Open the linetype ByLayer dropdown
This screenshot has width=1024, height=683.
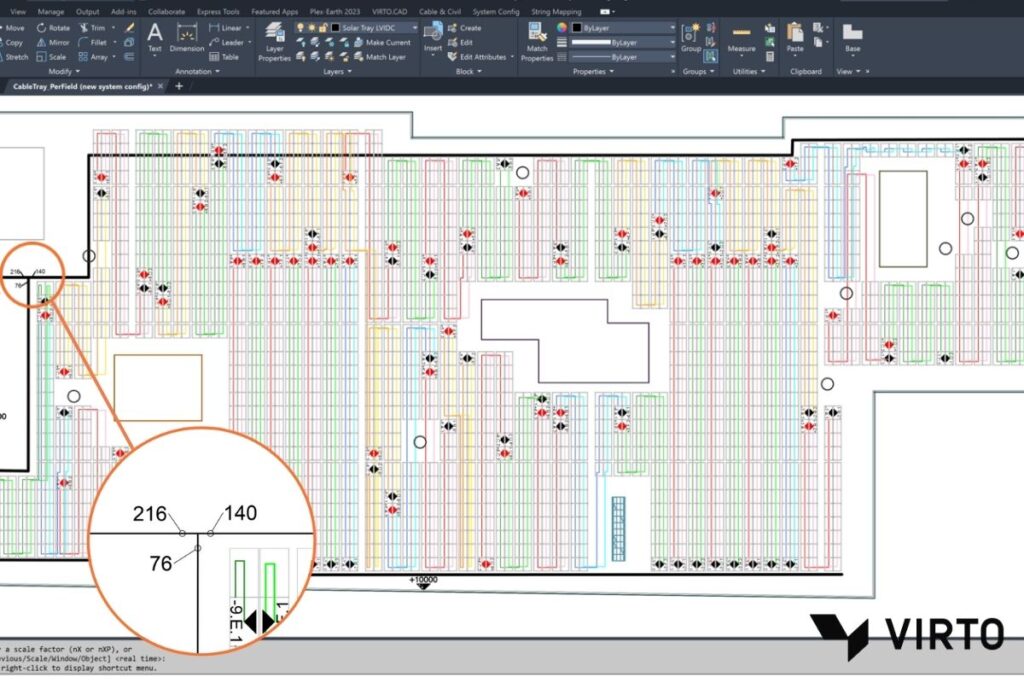click(x=672, y=57)
